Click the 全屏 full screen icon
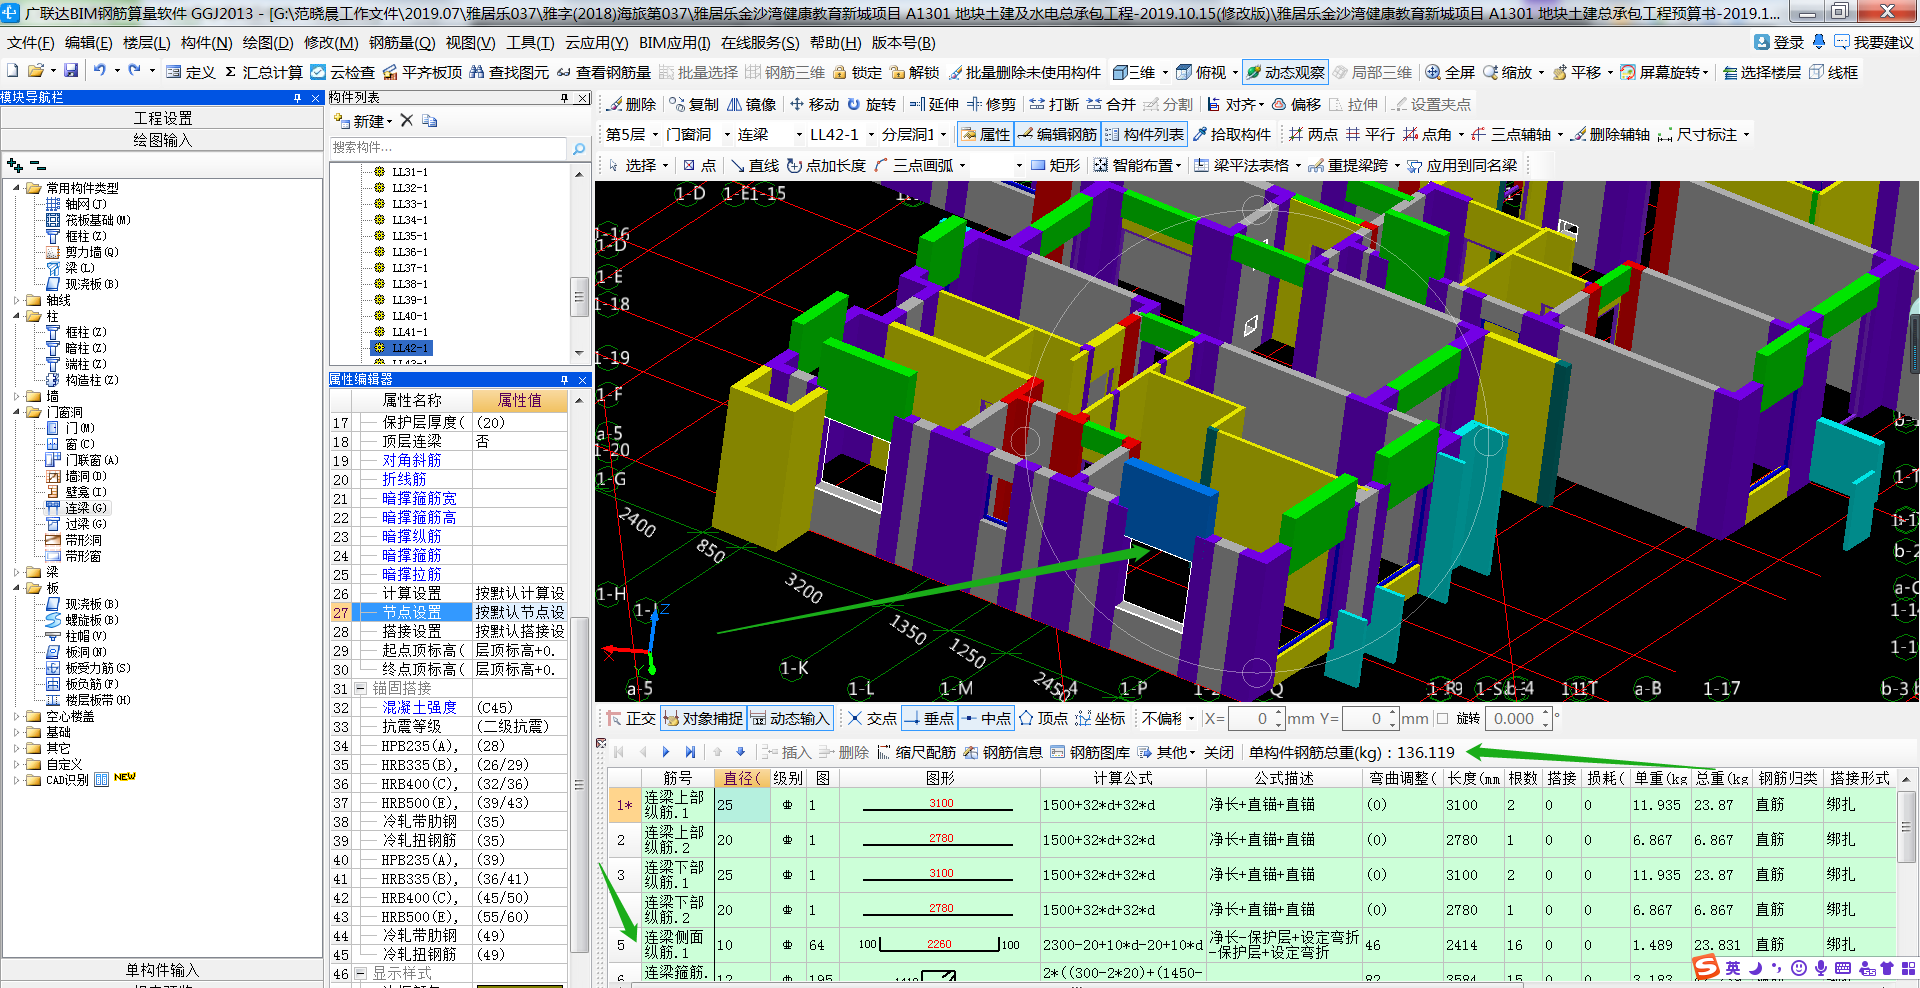The image size is (1920, 988). pyautogui.click(x=1450, y=72)
